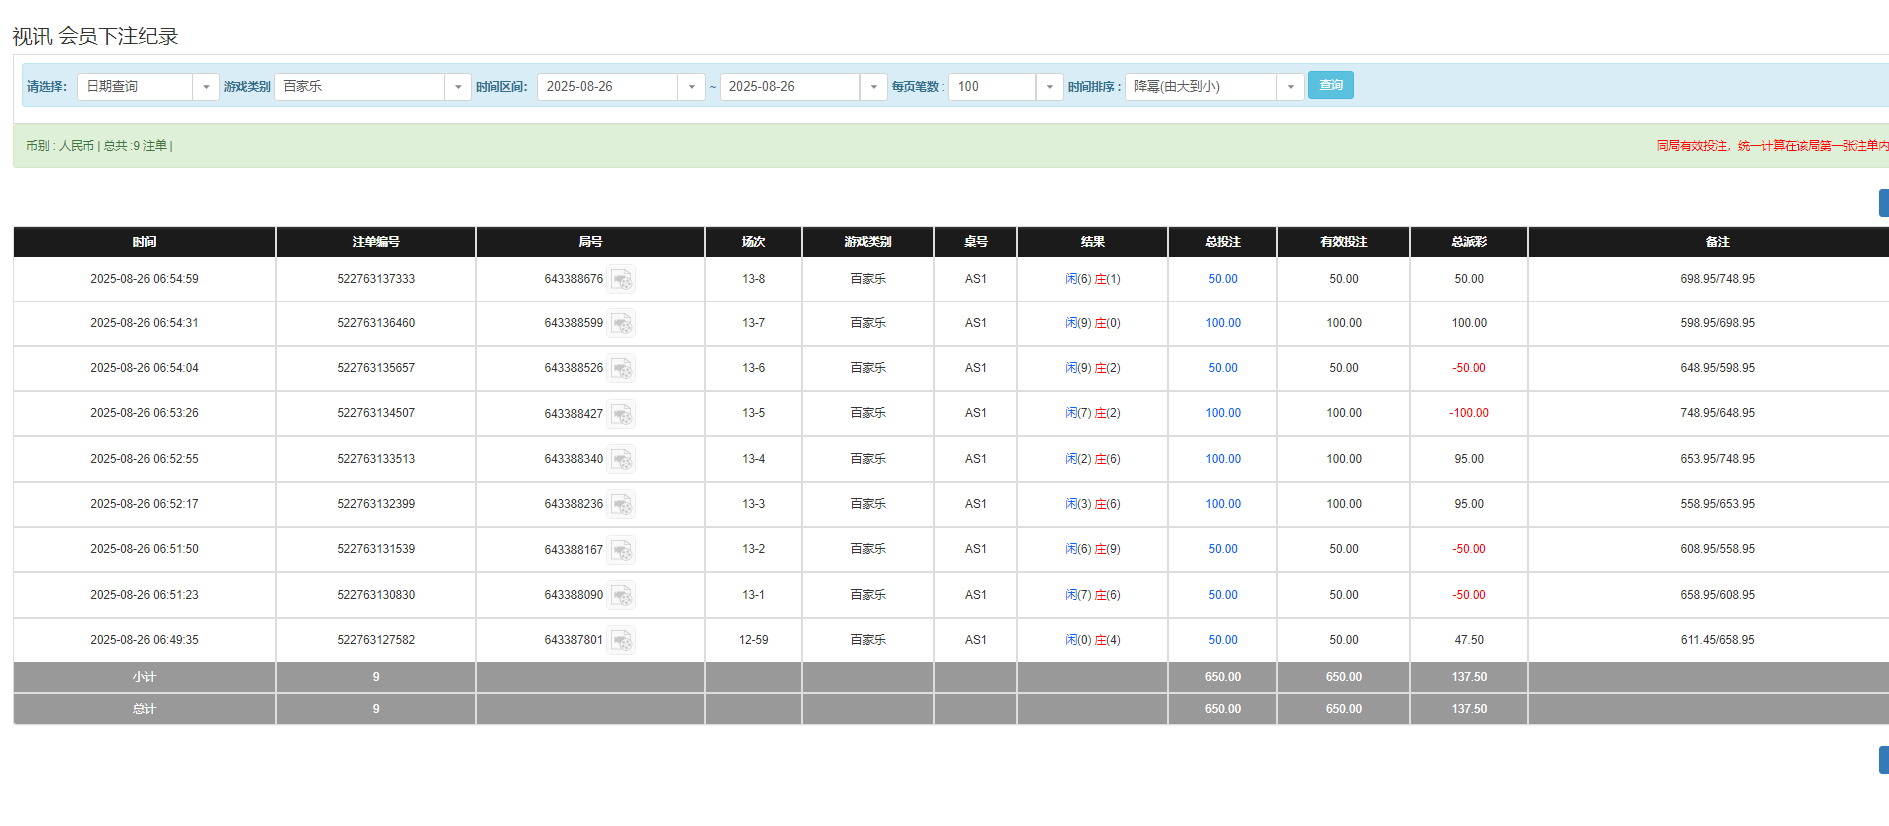Click the 查询 search button
This screenshot has width=1889, height=826.
coord(1330,86)
